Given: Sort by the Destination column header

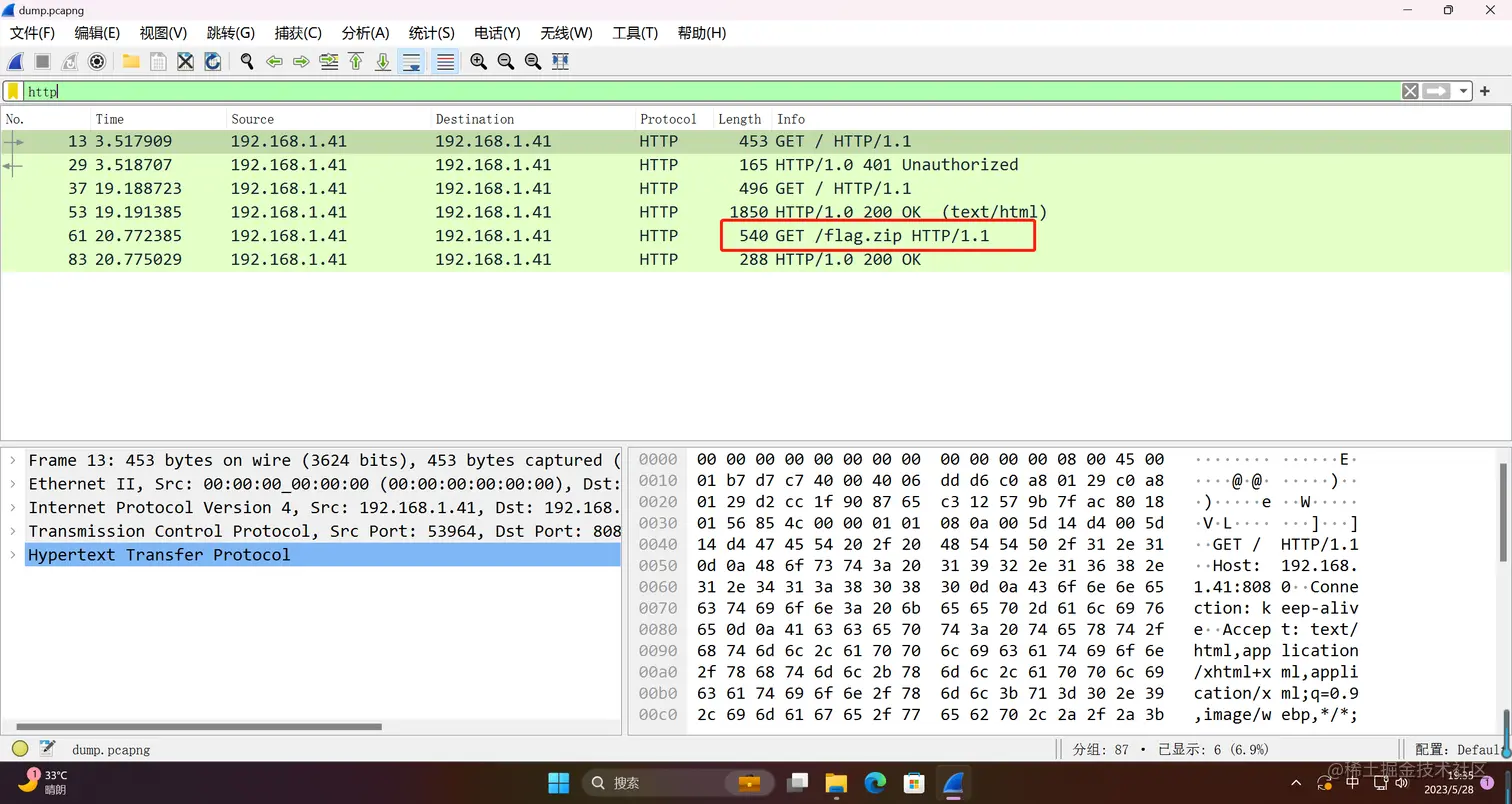Looking at the screenshot, I should click(x=533, y=119).
